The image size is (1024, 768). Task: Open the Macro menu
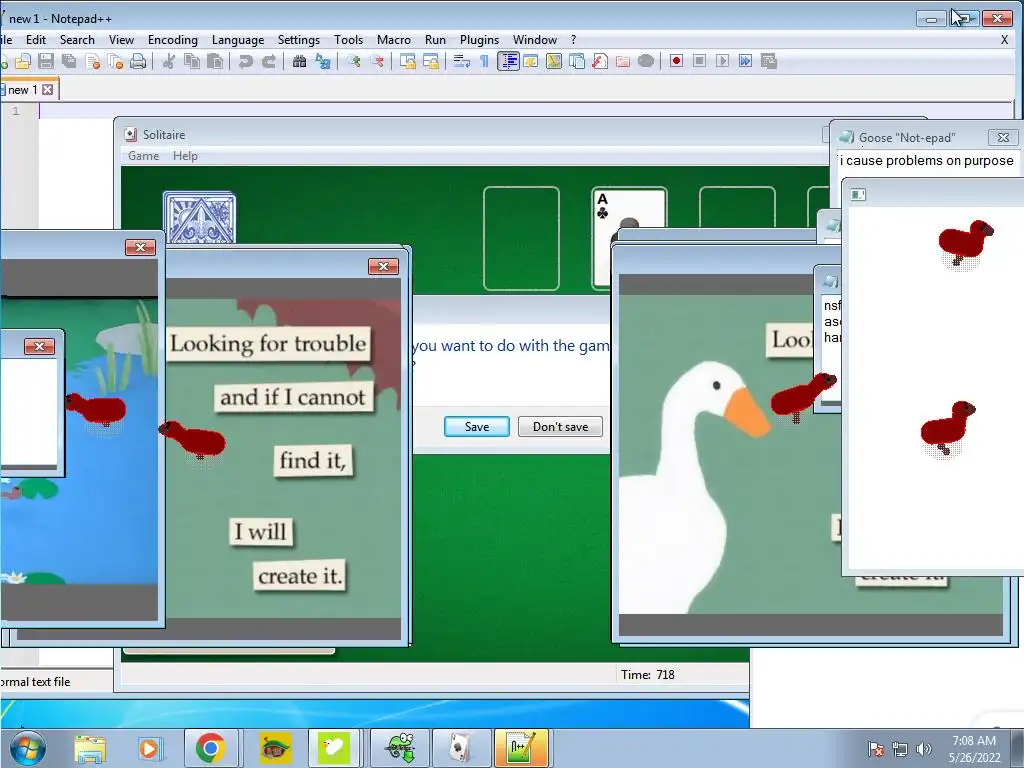(394, 40)
